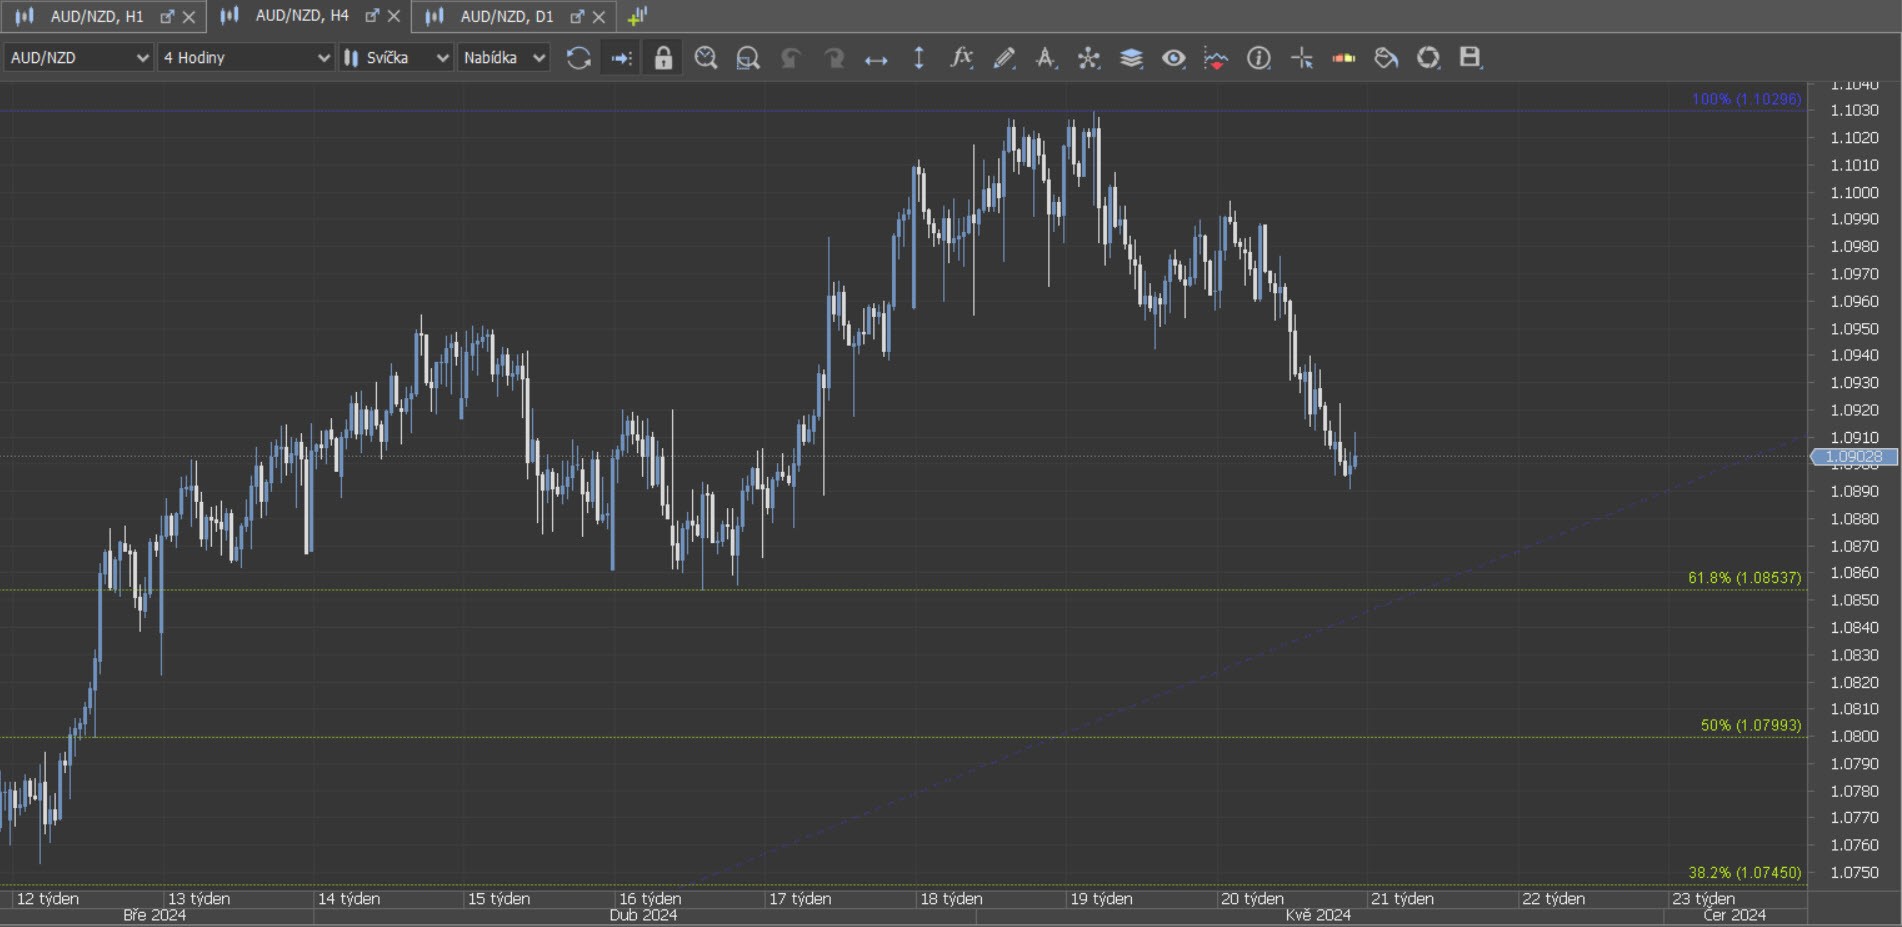Toggle auto-scroll to latest candle arrow
This screenshot has width=1902, height=927.
point(621,58)
